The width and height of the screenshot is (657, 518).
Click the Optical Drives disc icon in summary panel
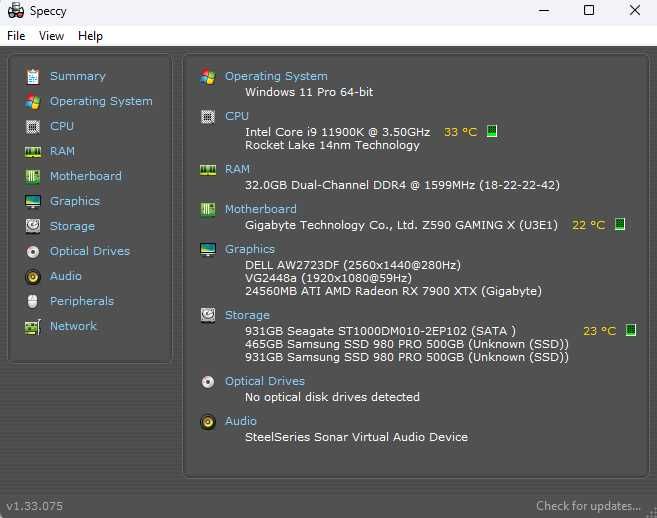(208, 382)
